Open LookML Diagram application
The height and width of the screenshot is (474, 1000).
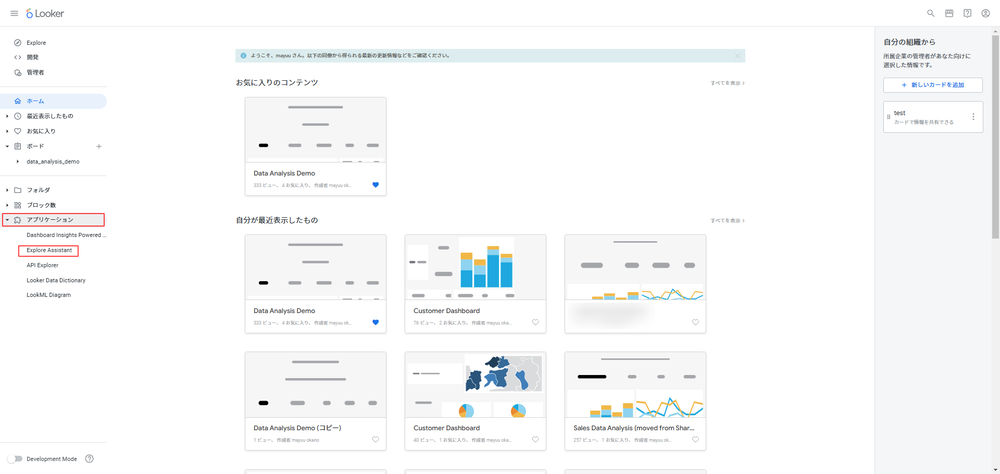[48, 295]
